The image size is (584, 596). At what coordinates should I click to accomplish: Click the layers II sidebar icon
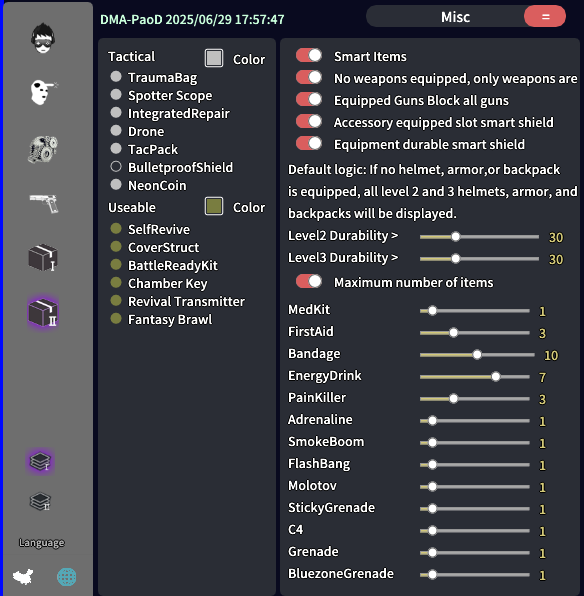tap(40, 501)
